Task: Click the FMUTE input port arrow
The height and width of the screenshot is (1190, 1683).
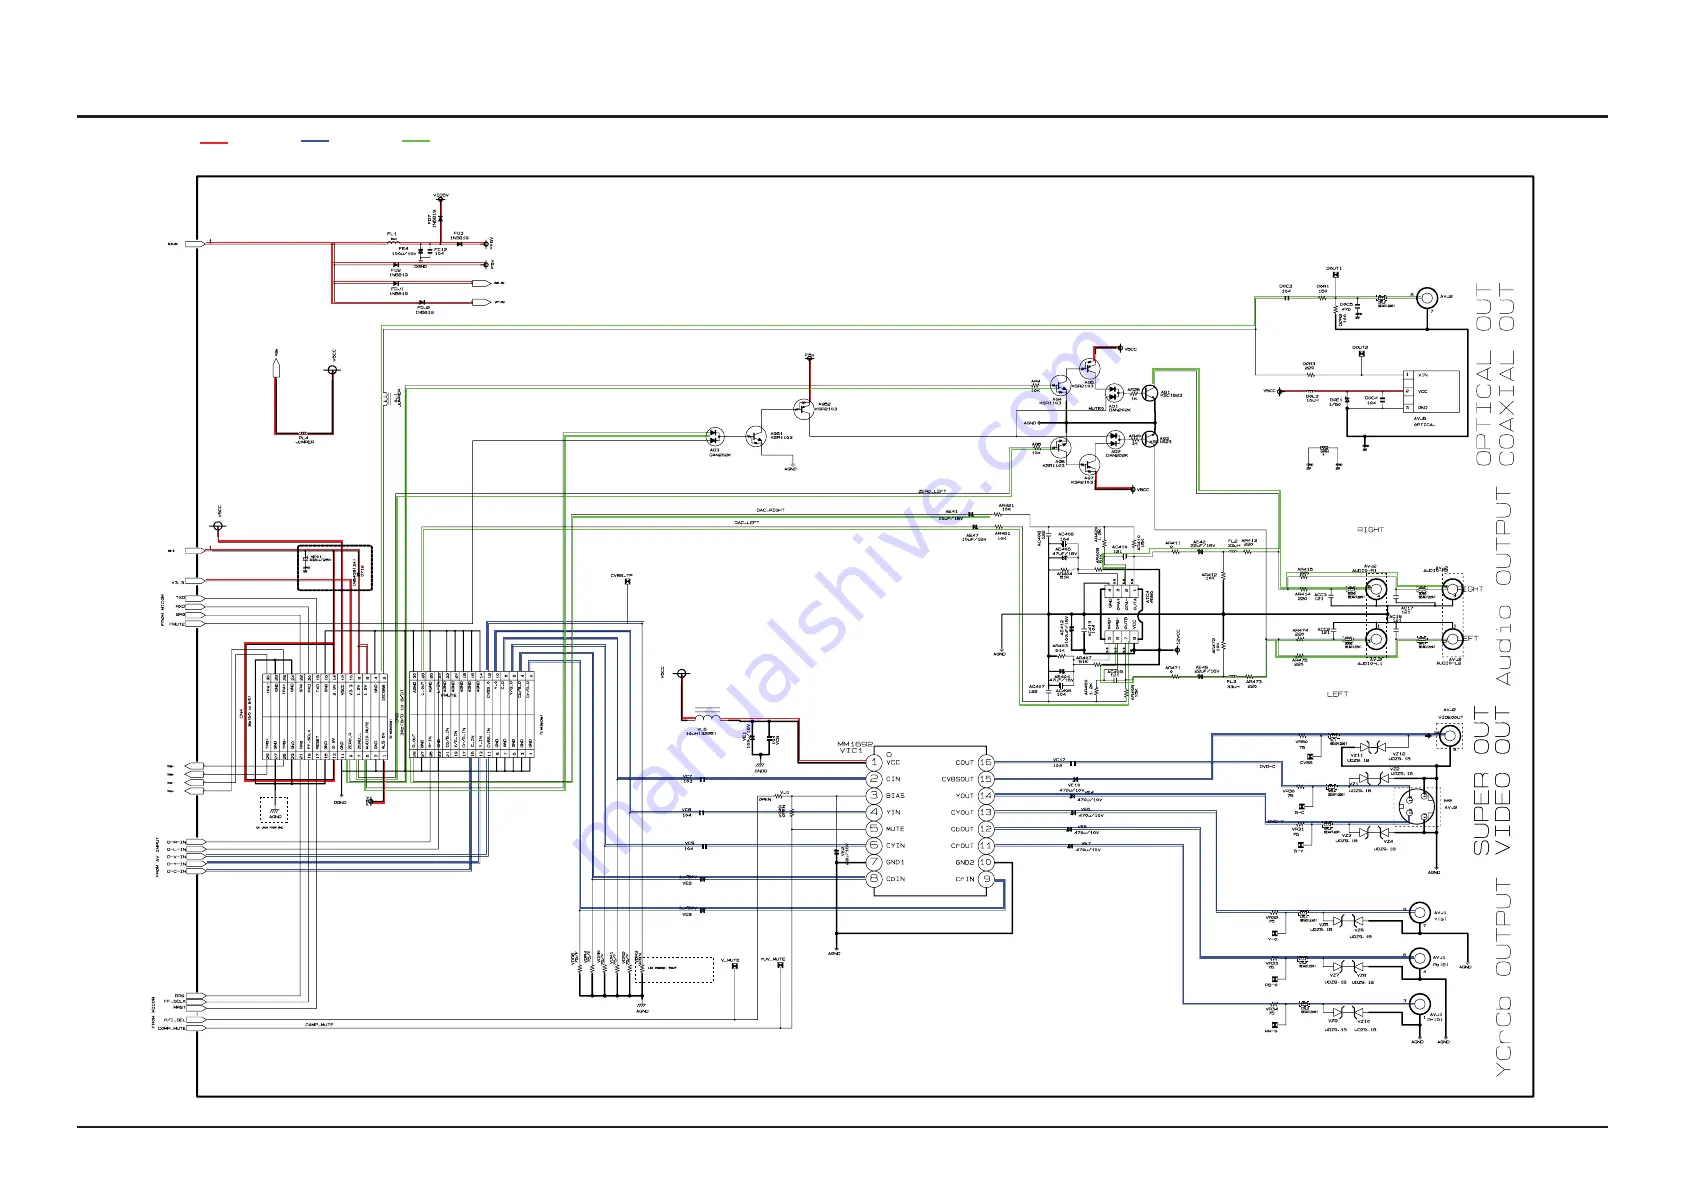Action: pyautogui.click(x=195, y=624)
